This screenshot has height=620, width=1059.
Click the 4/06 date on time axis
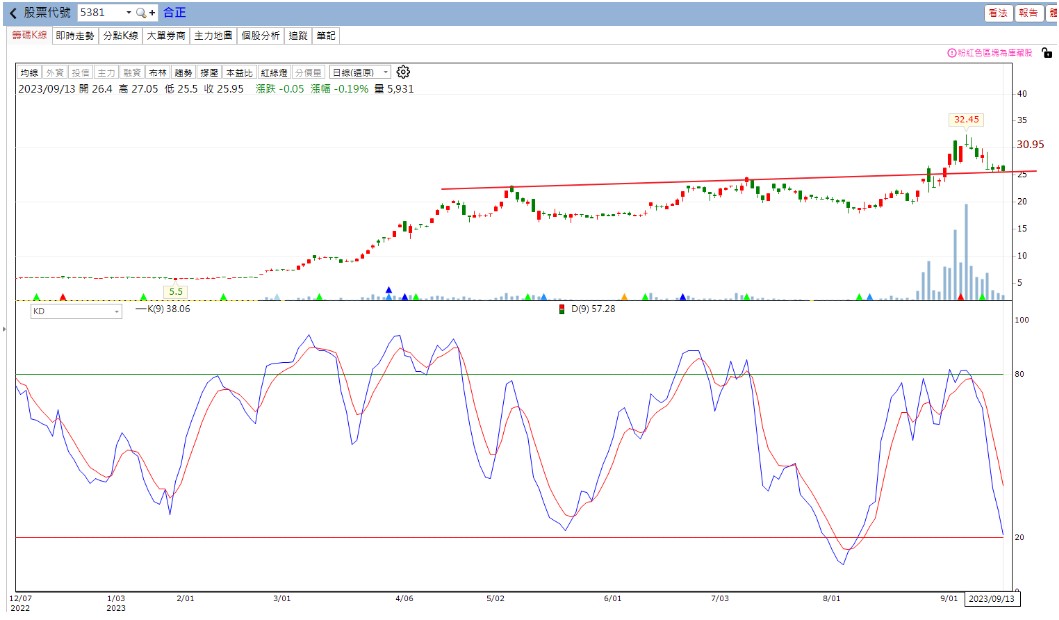point(404,598)
